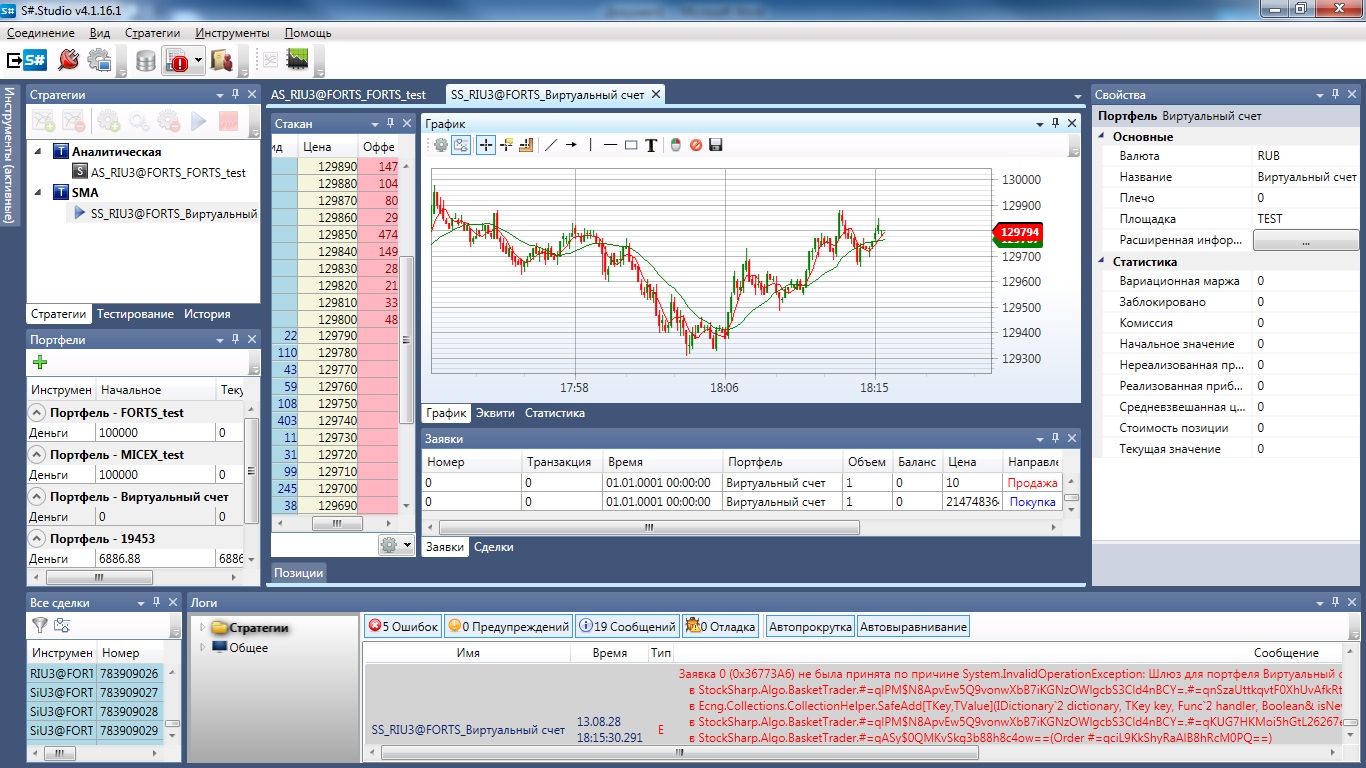Screen dimensions: 1366x768
Task: Open the Инструменты menu
Action: coord(232,33)
